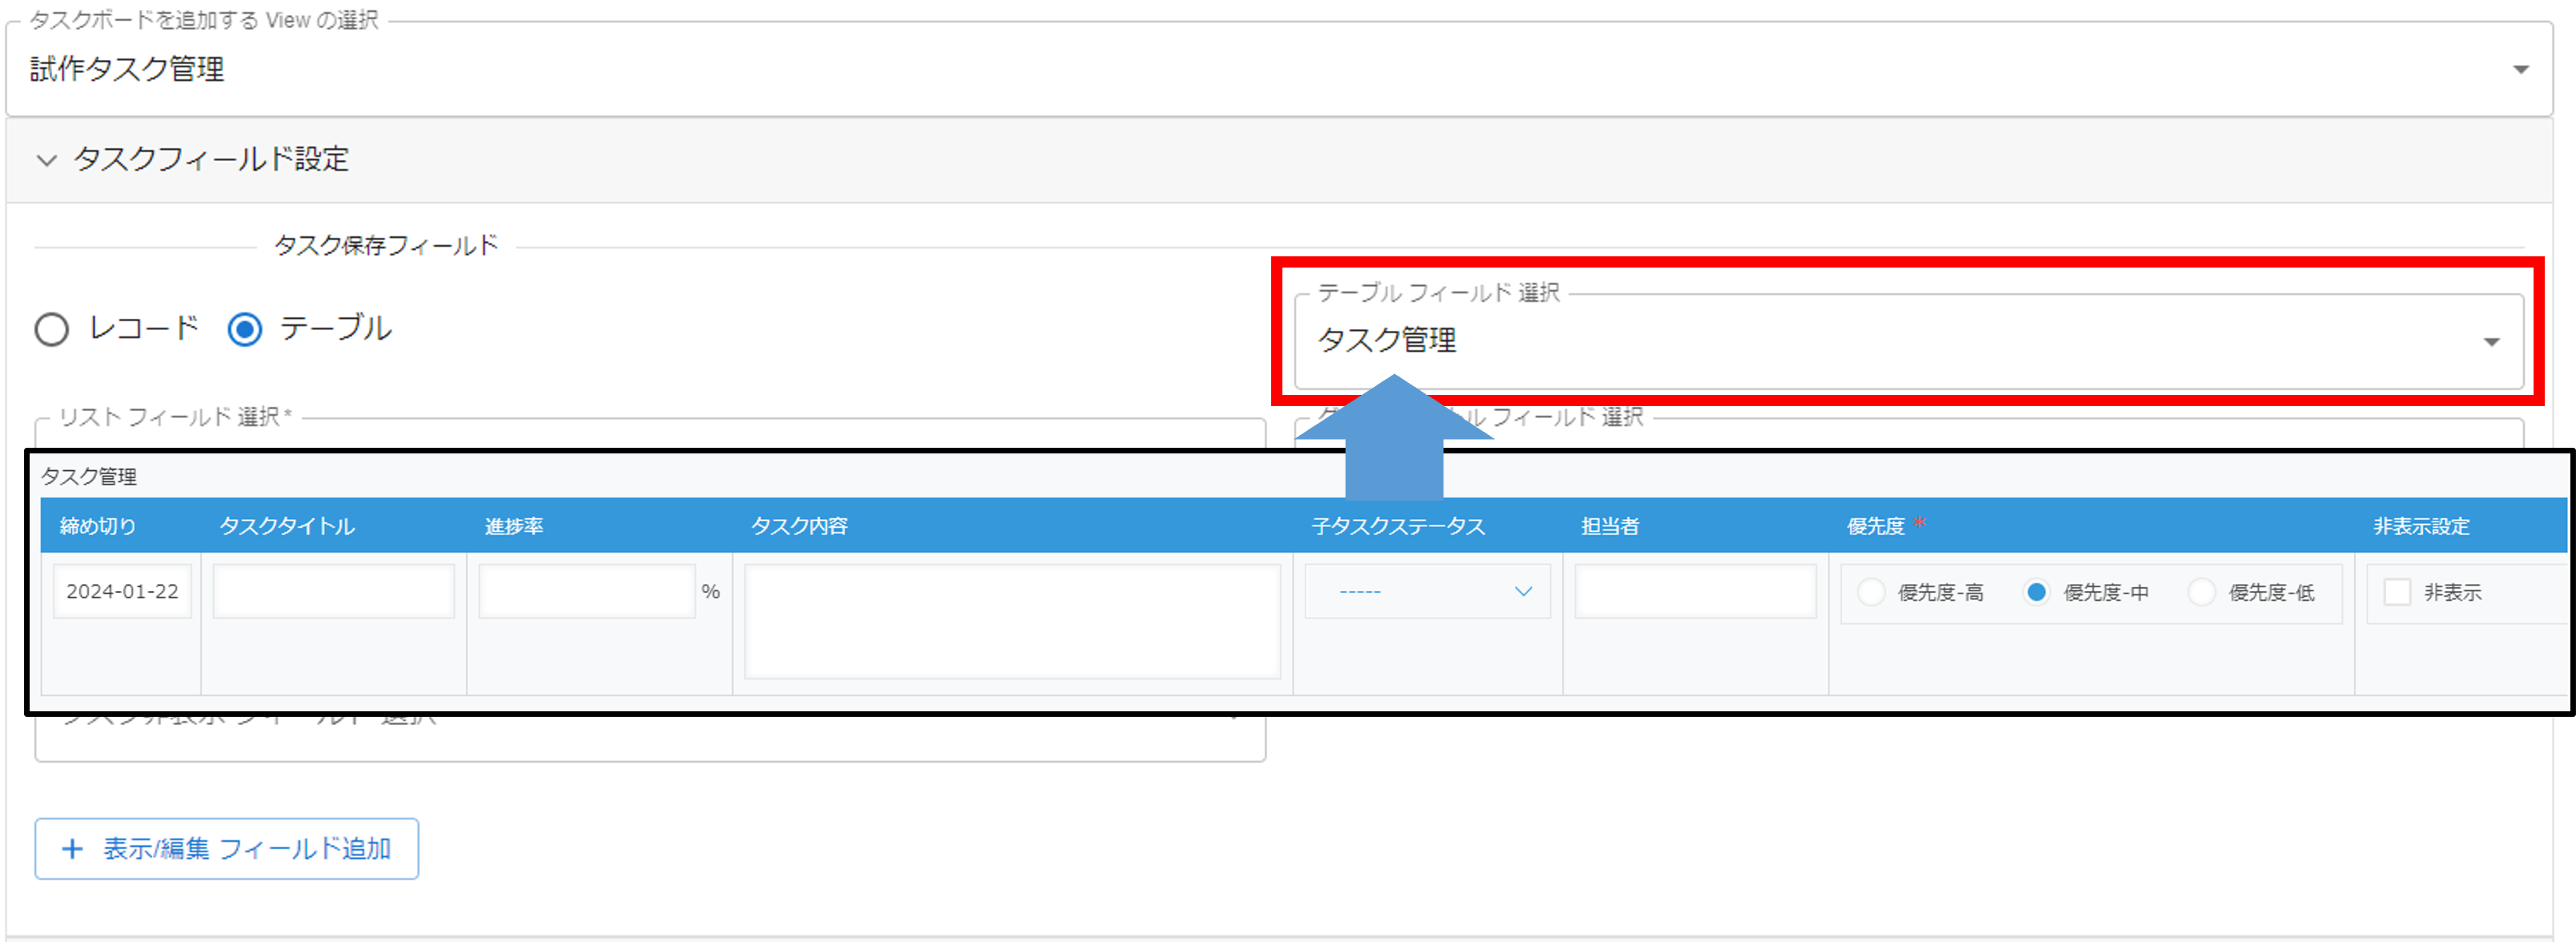
Task: Click the 進捗率 percent input field
Action: [587, 591]
